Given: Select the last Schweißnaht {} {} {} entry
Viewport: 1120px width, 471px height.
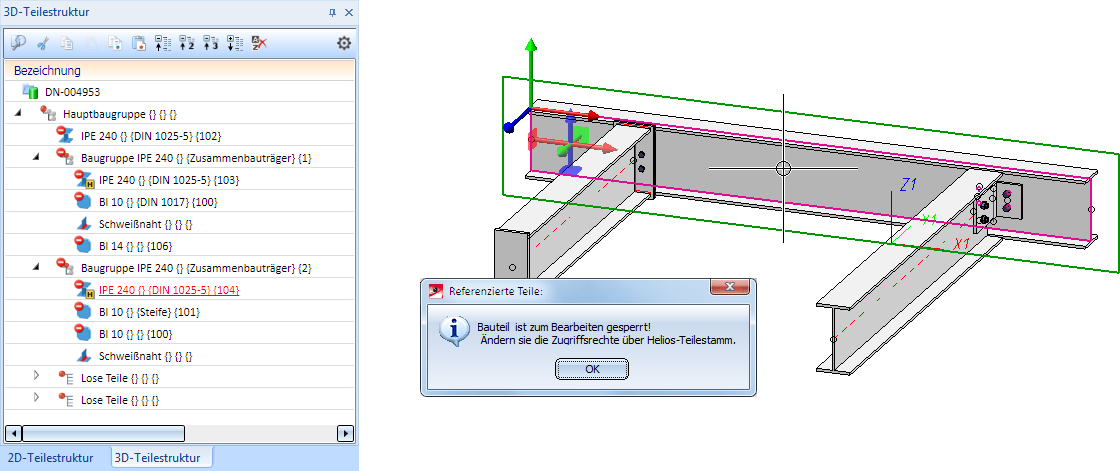Looking at the screenshot, I should (x=146, y=355).
